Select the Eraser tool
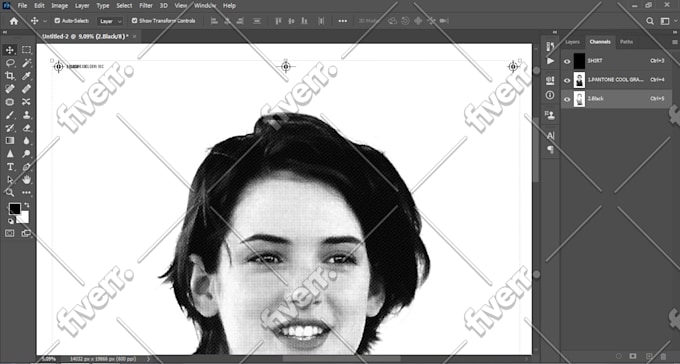 (x=26, y=128)
